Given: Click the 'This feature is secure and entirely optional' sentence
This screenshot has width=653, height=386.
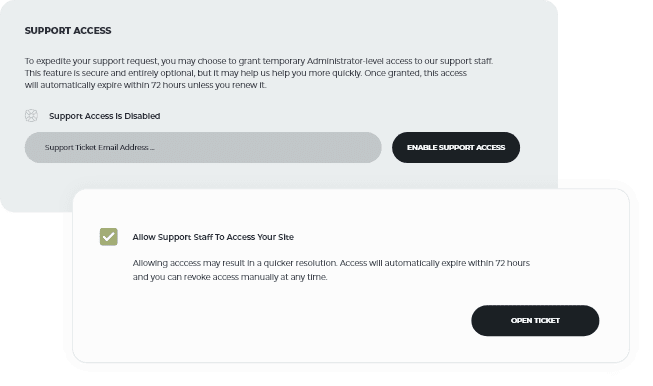Looking at the screenshot, I should coord(109,73).
